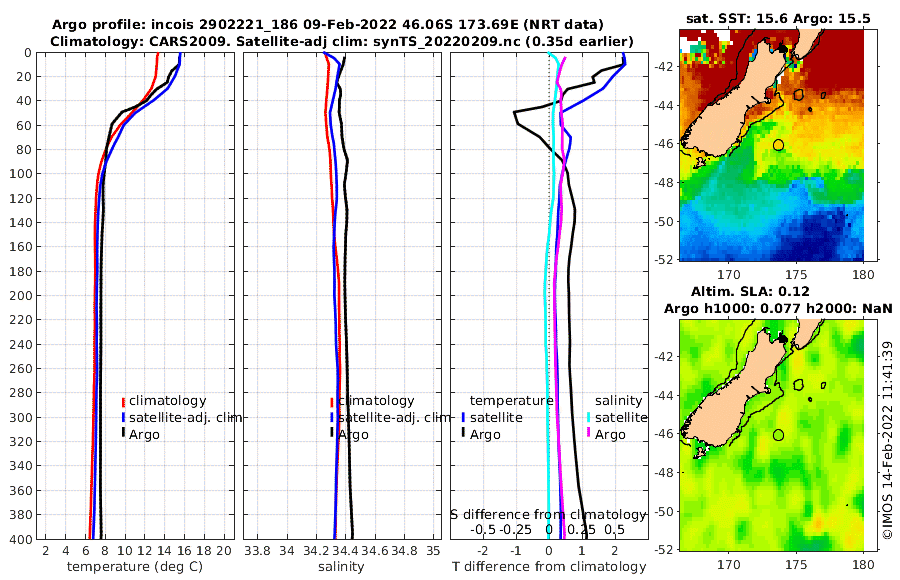Select 'satellite-adj. clim' legend text in the temperature panel
The width and height of the screenshot is (900, 580).
click(185, 417)
